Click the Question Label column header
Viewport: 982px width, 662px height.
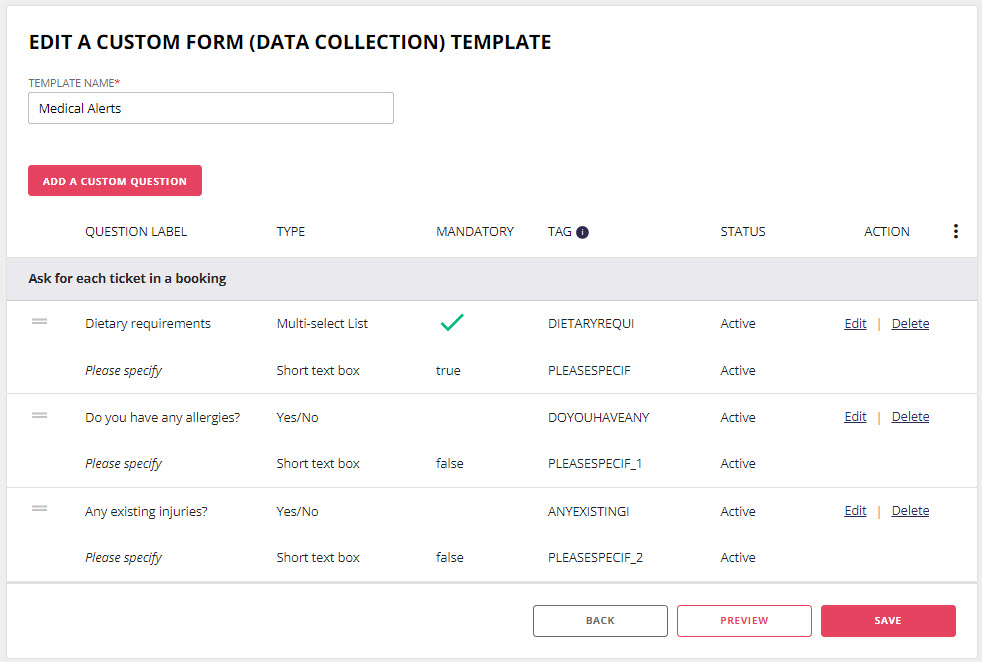point(136,232)
